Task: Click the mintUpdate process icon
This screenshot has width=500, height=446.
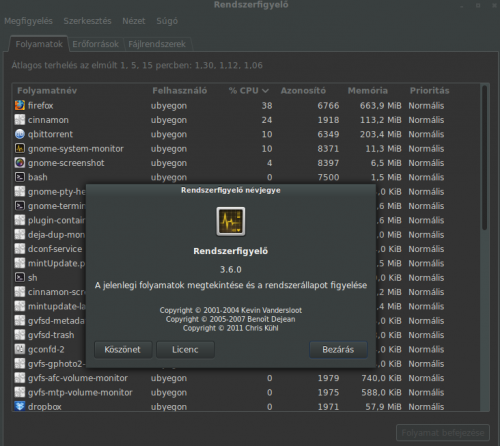Action: 20,263
